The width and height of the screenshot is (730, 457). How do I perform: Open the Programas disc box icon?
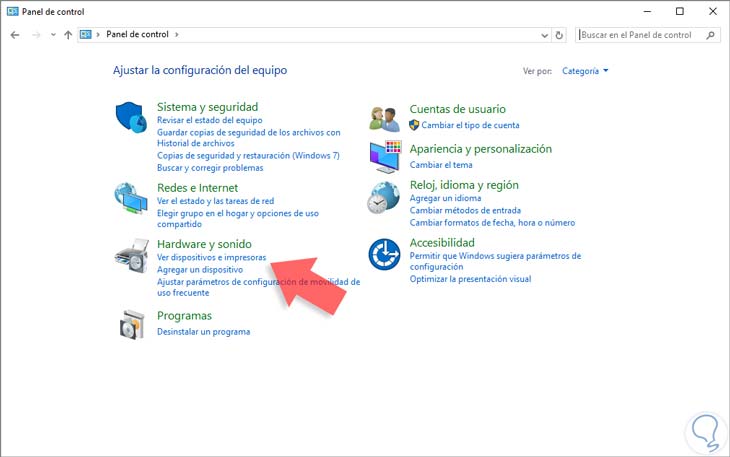132,324
